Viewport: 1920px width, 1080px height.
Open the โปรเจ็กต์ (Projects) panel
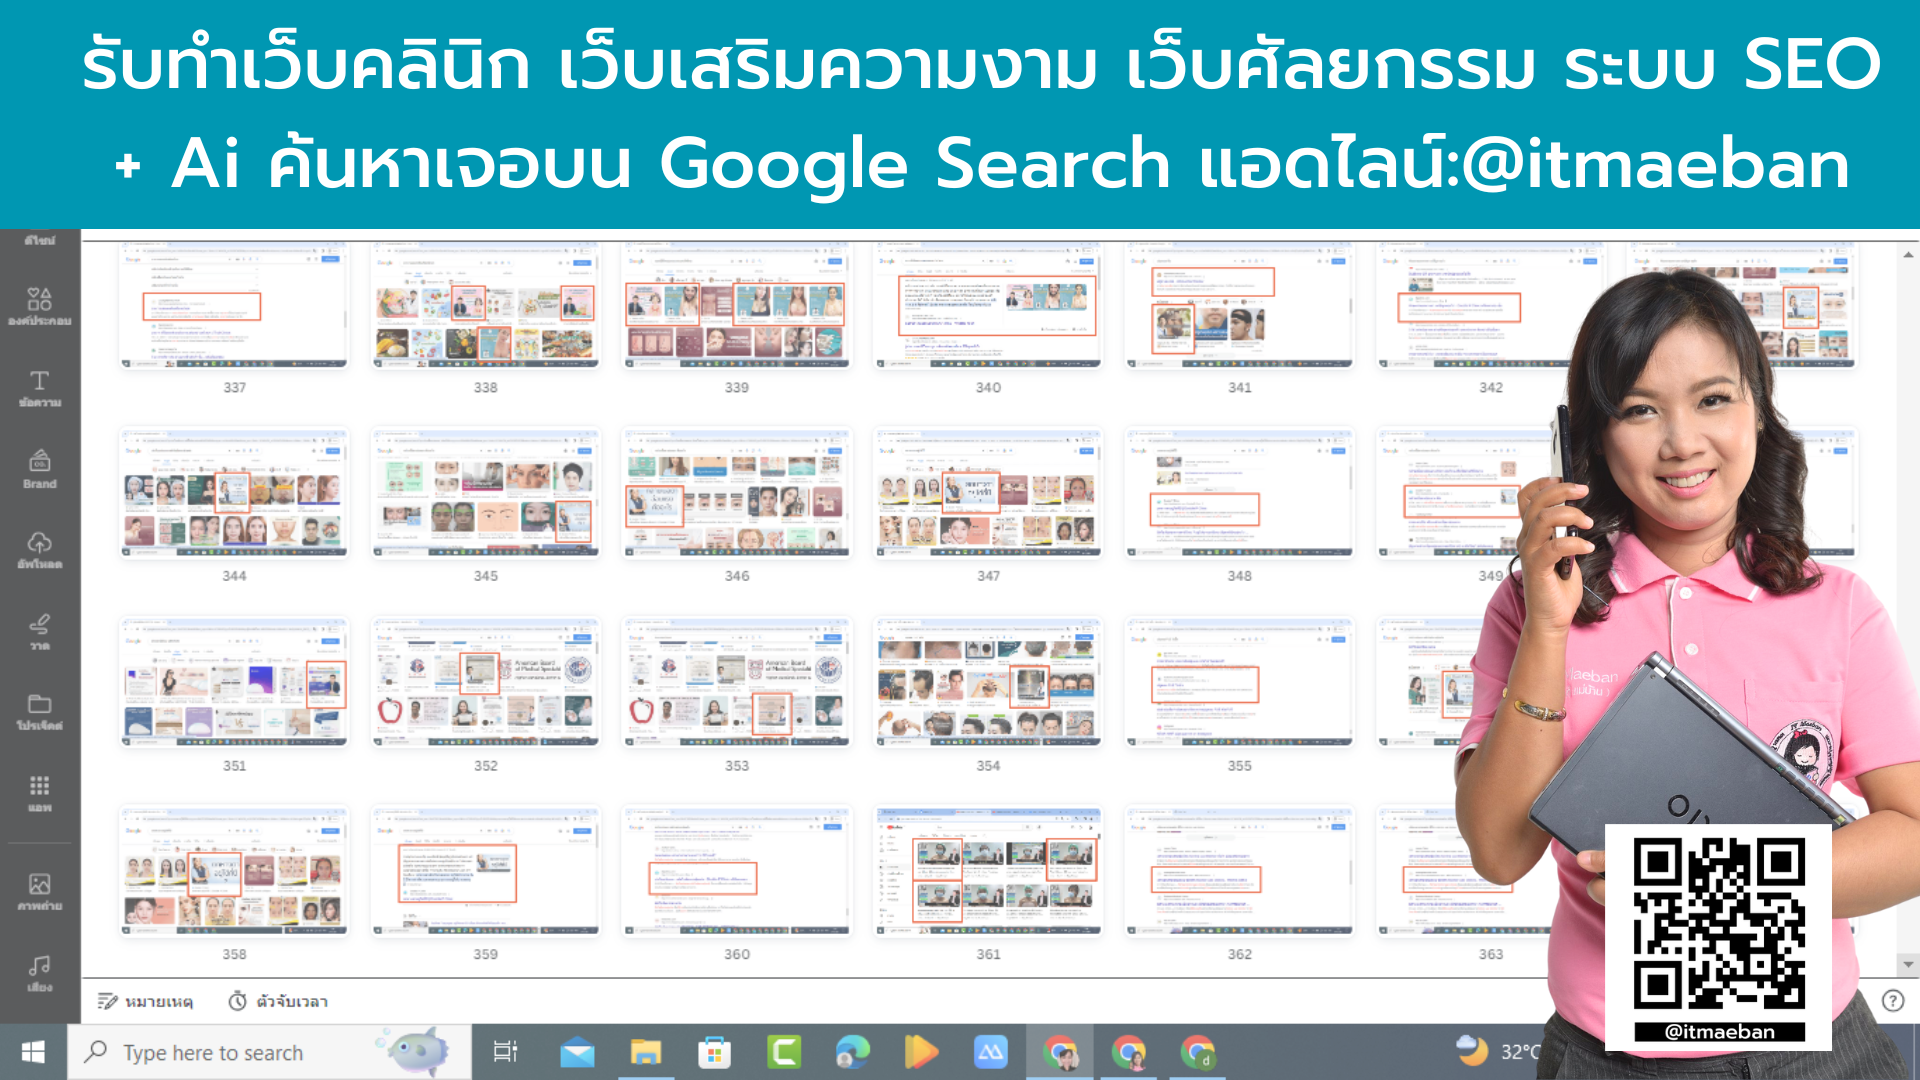pyautogui.click(x=39, y=712)
